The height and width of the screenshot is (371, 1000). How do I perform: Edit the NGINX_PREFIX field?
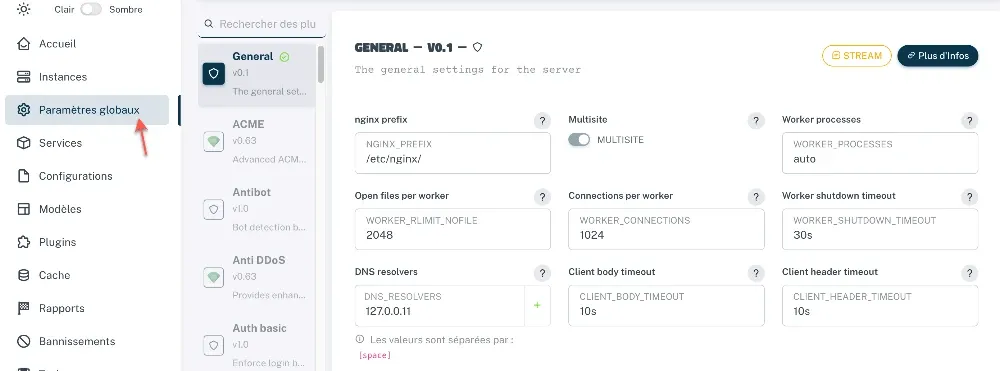452,153
